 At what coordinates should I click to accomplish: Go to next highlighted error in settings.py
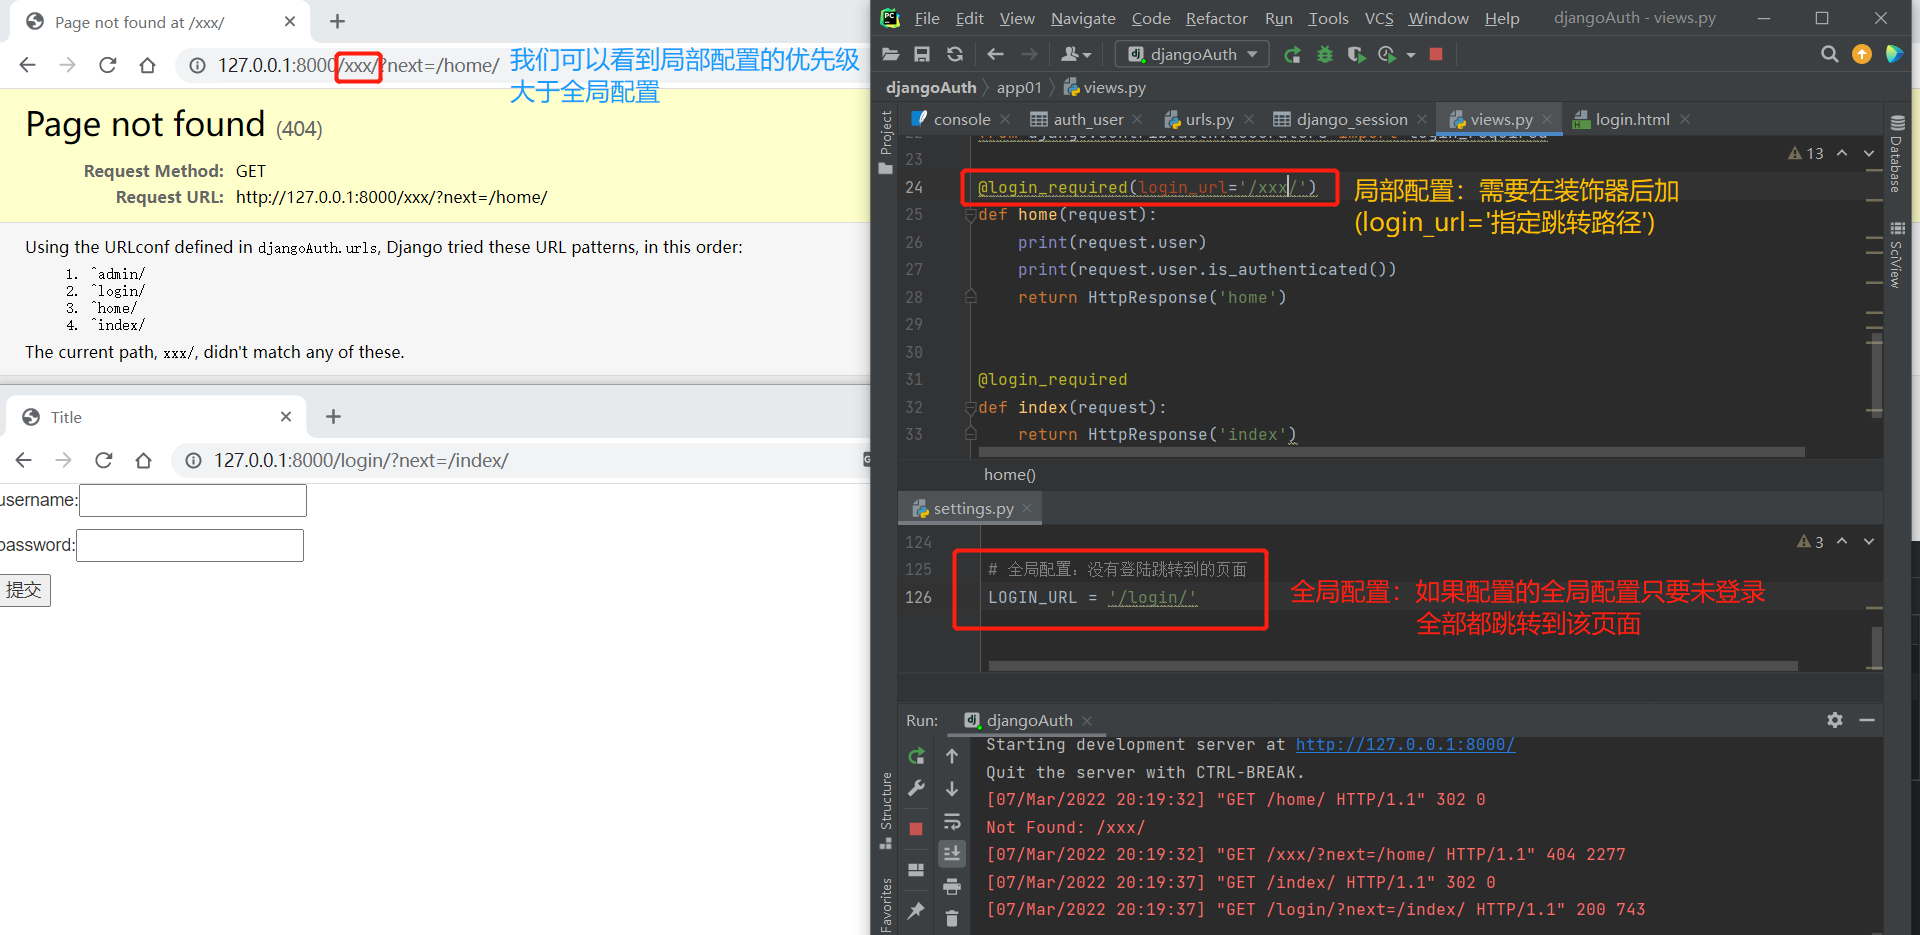1869,541
